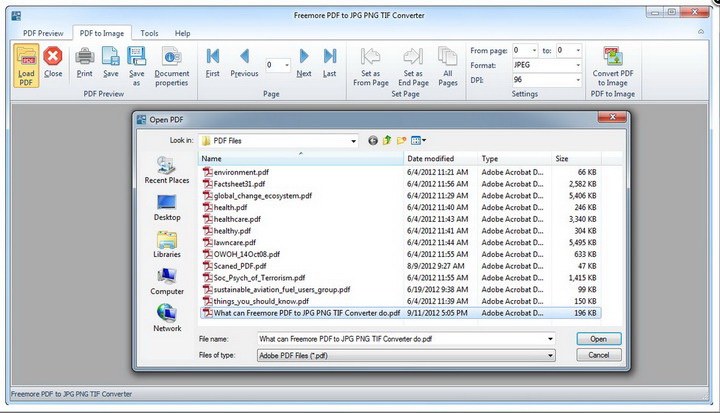Viewport: 720px width, 413px height.
Task: Sort by Type column header
Action: pos(515,158)
